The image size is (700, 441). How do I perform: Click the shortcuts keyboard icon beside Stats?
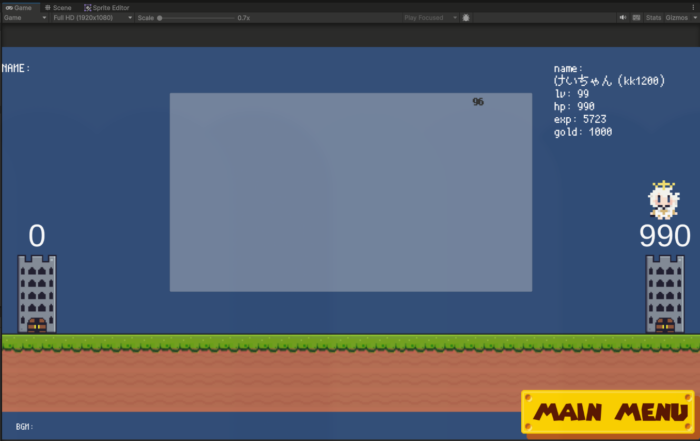pos(637,18)
